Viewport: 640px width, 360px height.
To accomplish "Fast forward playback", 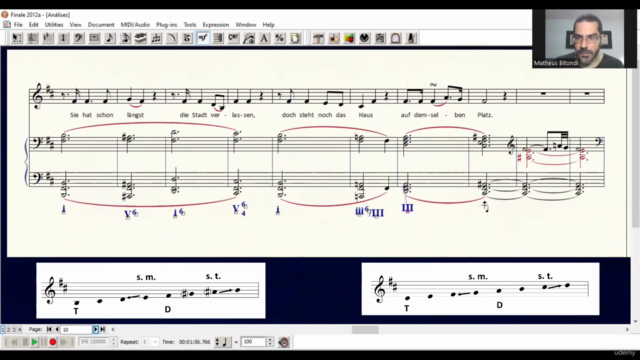I will point(63,342).
